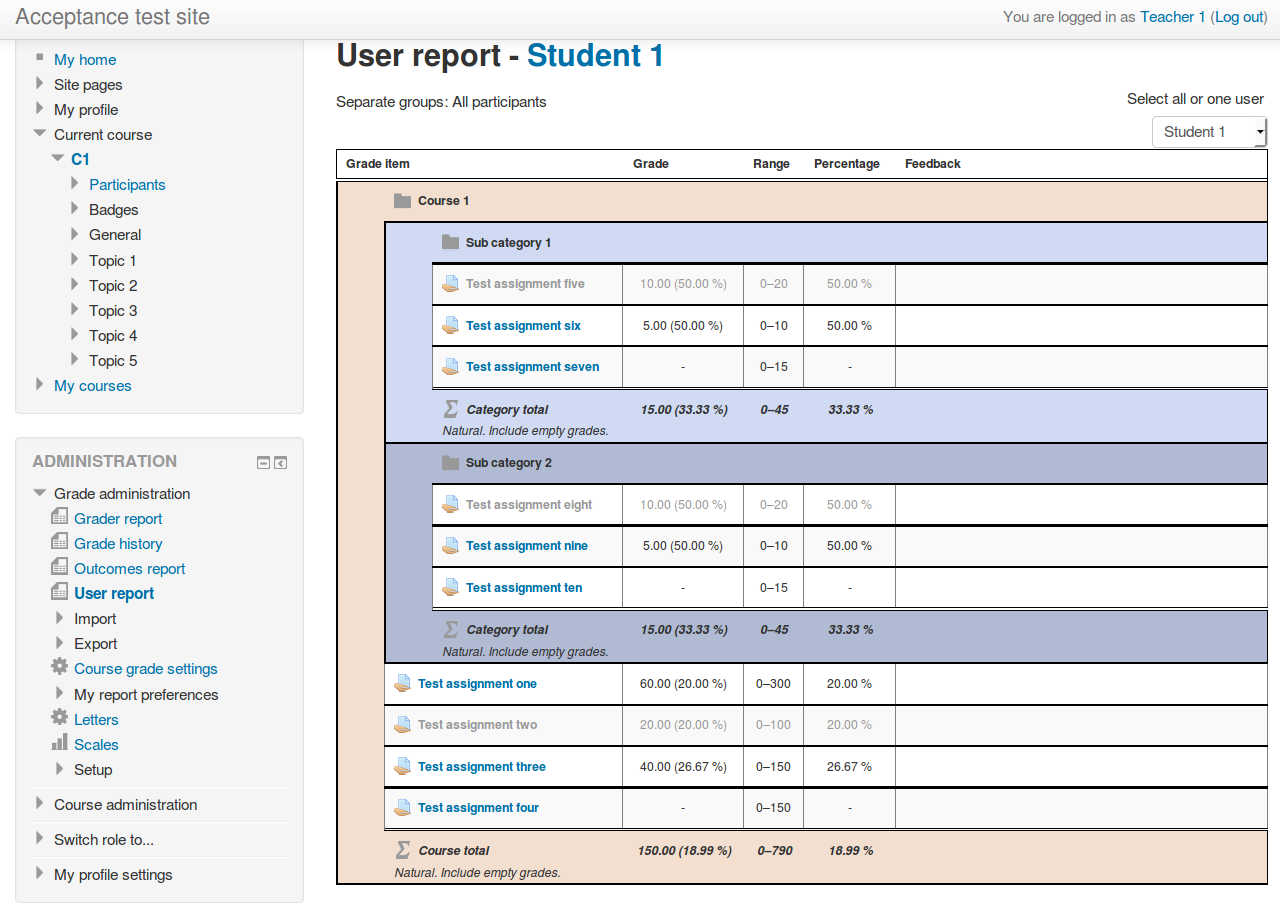
Task: Open the Select user dropdown showing Student 1
Action: tap(1209, 132)
